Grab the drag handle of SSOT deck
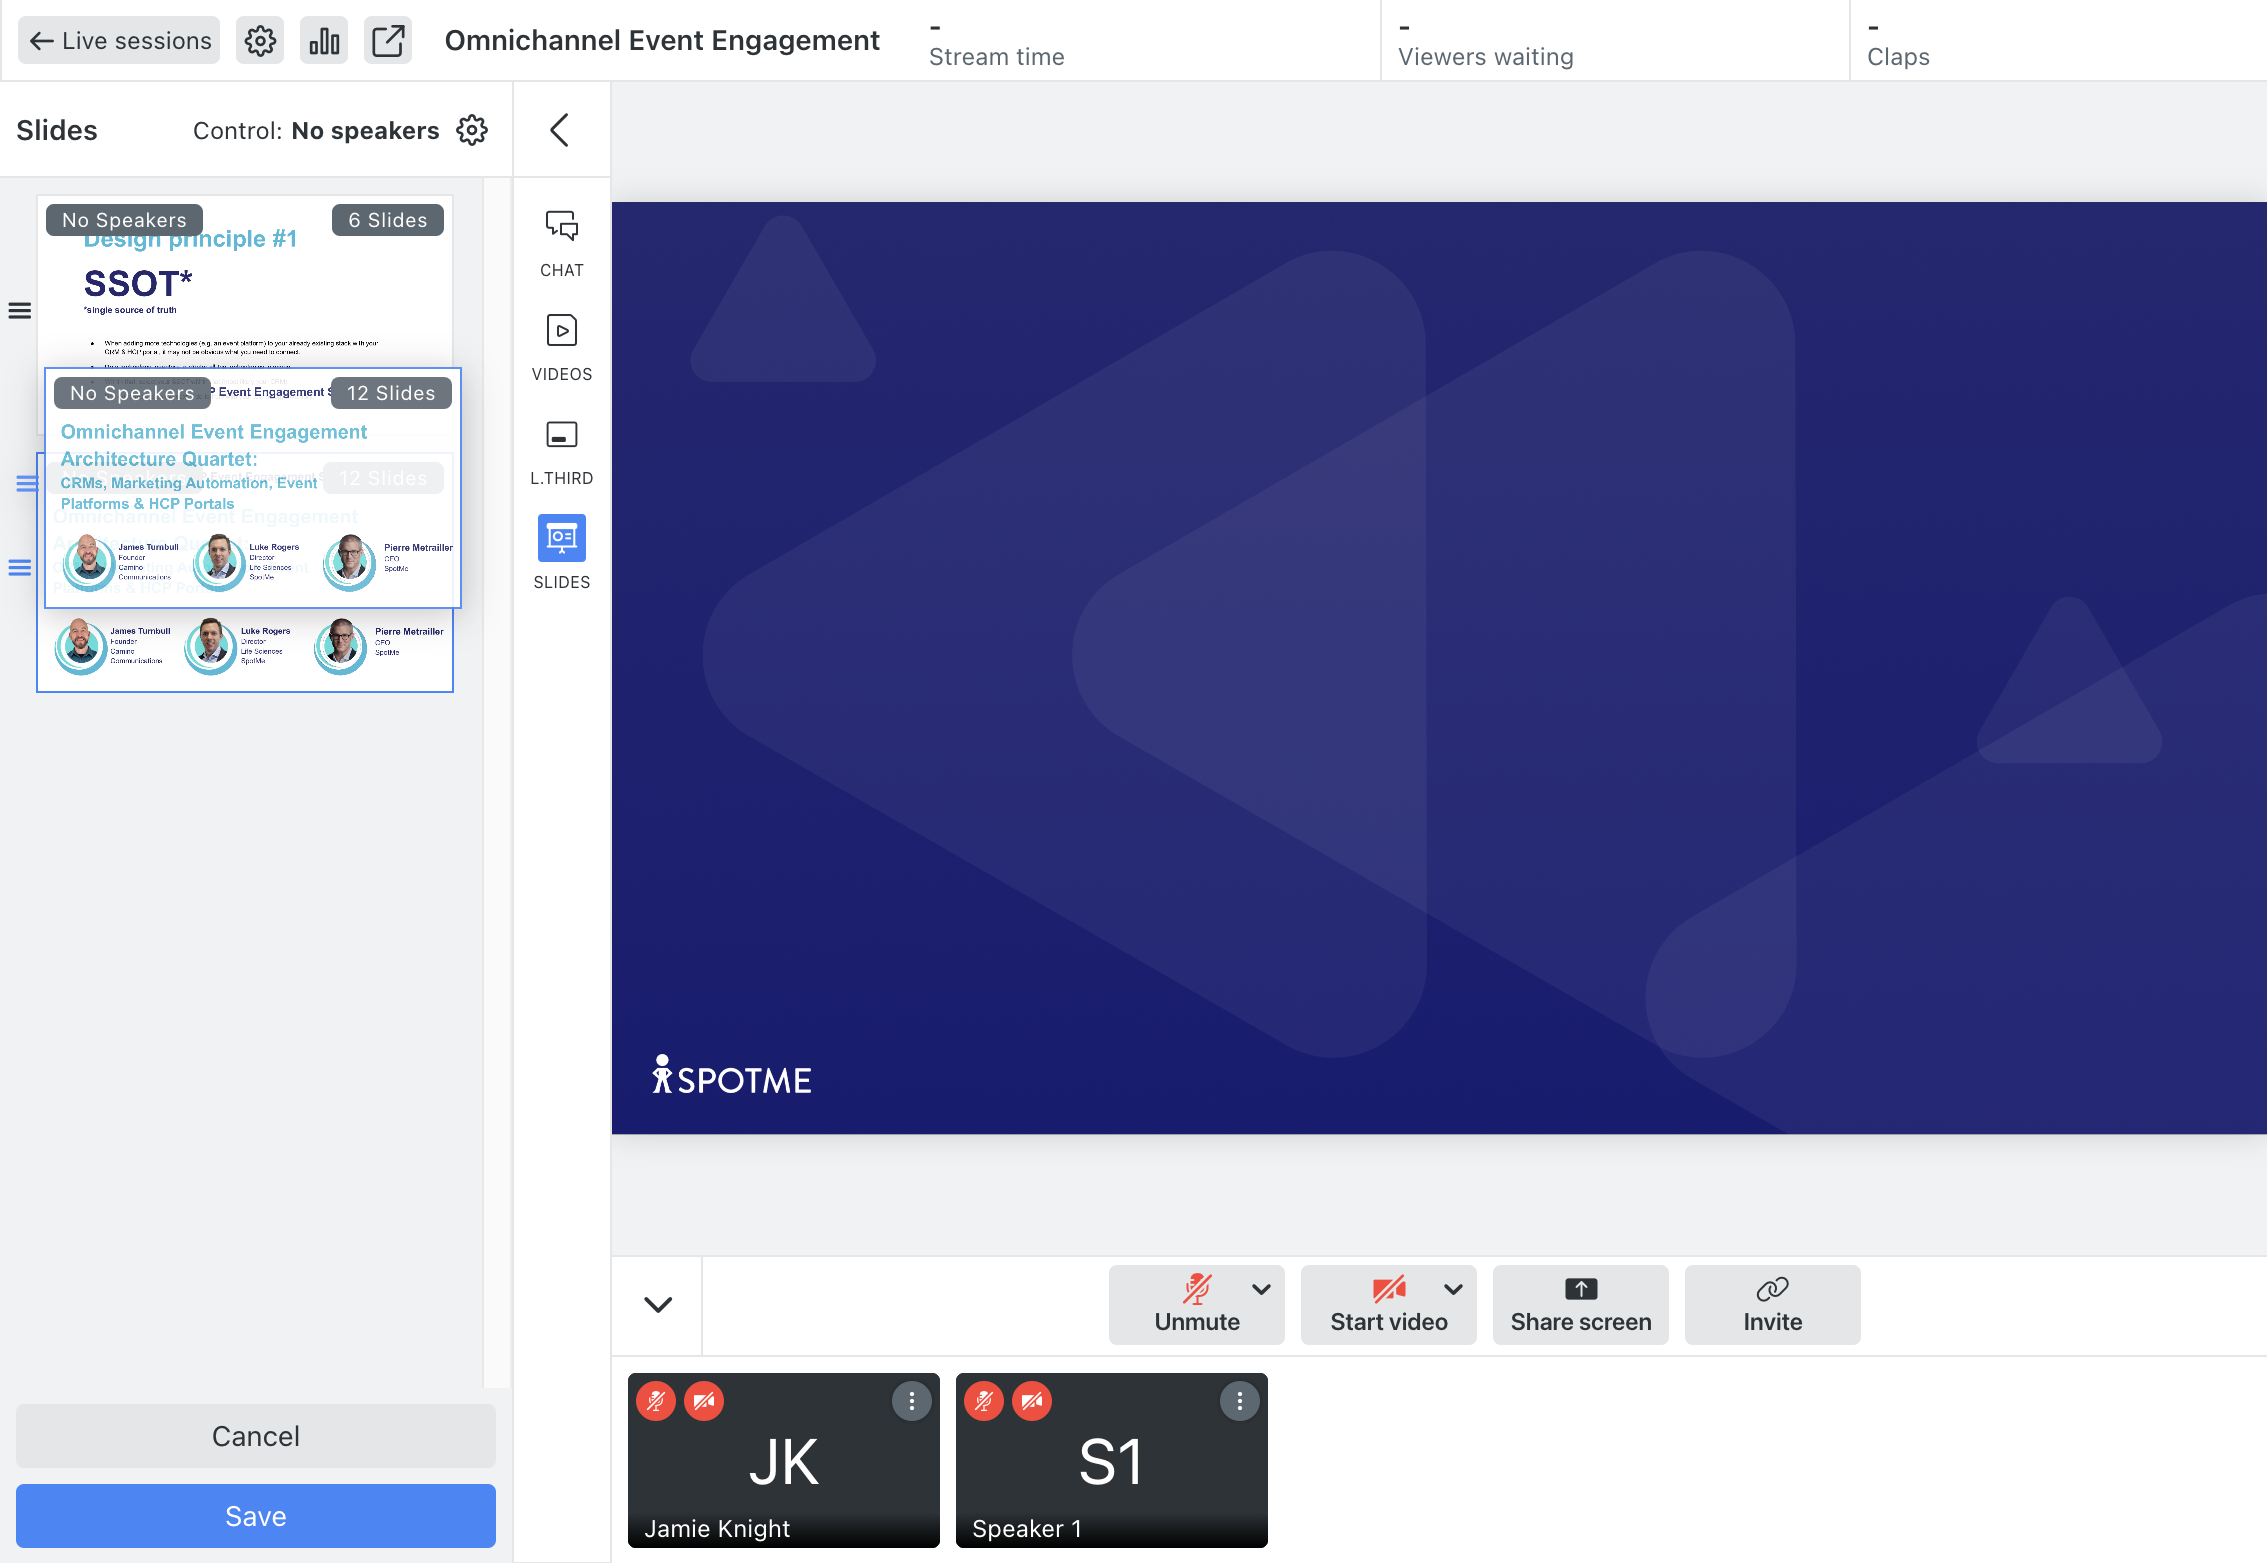The width and height of the screenshot is (2267, 1563). (20, 310)
